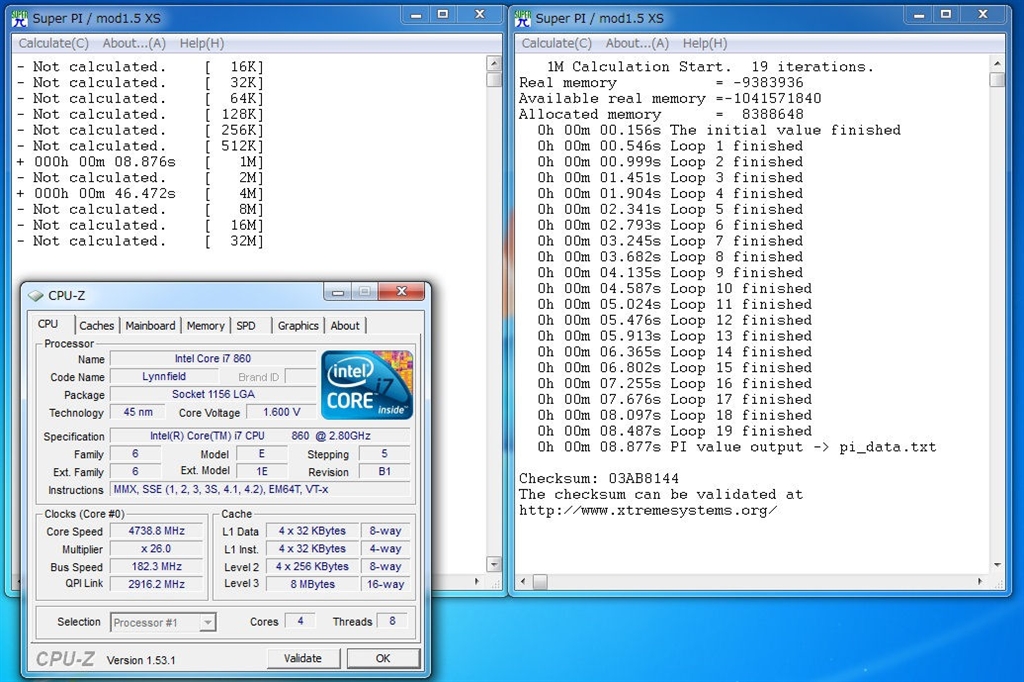The image size is (1024, 682).
Task: Open Help(H) menu in the calculation log window
Action: tap(705, 43)
